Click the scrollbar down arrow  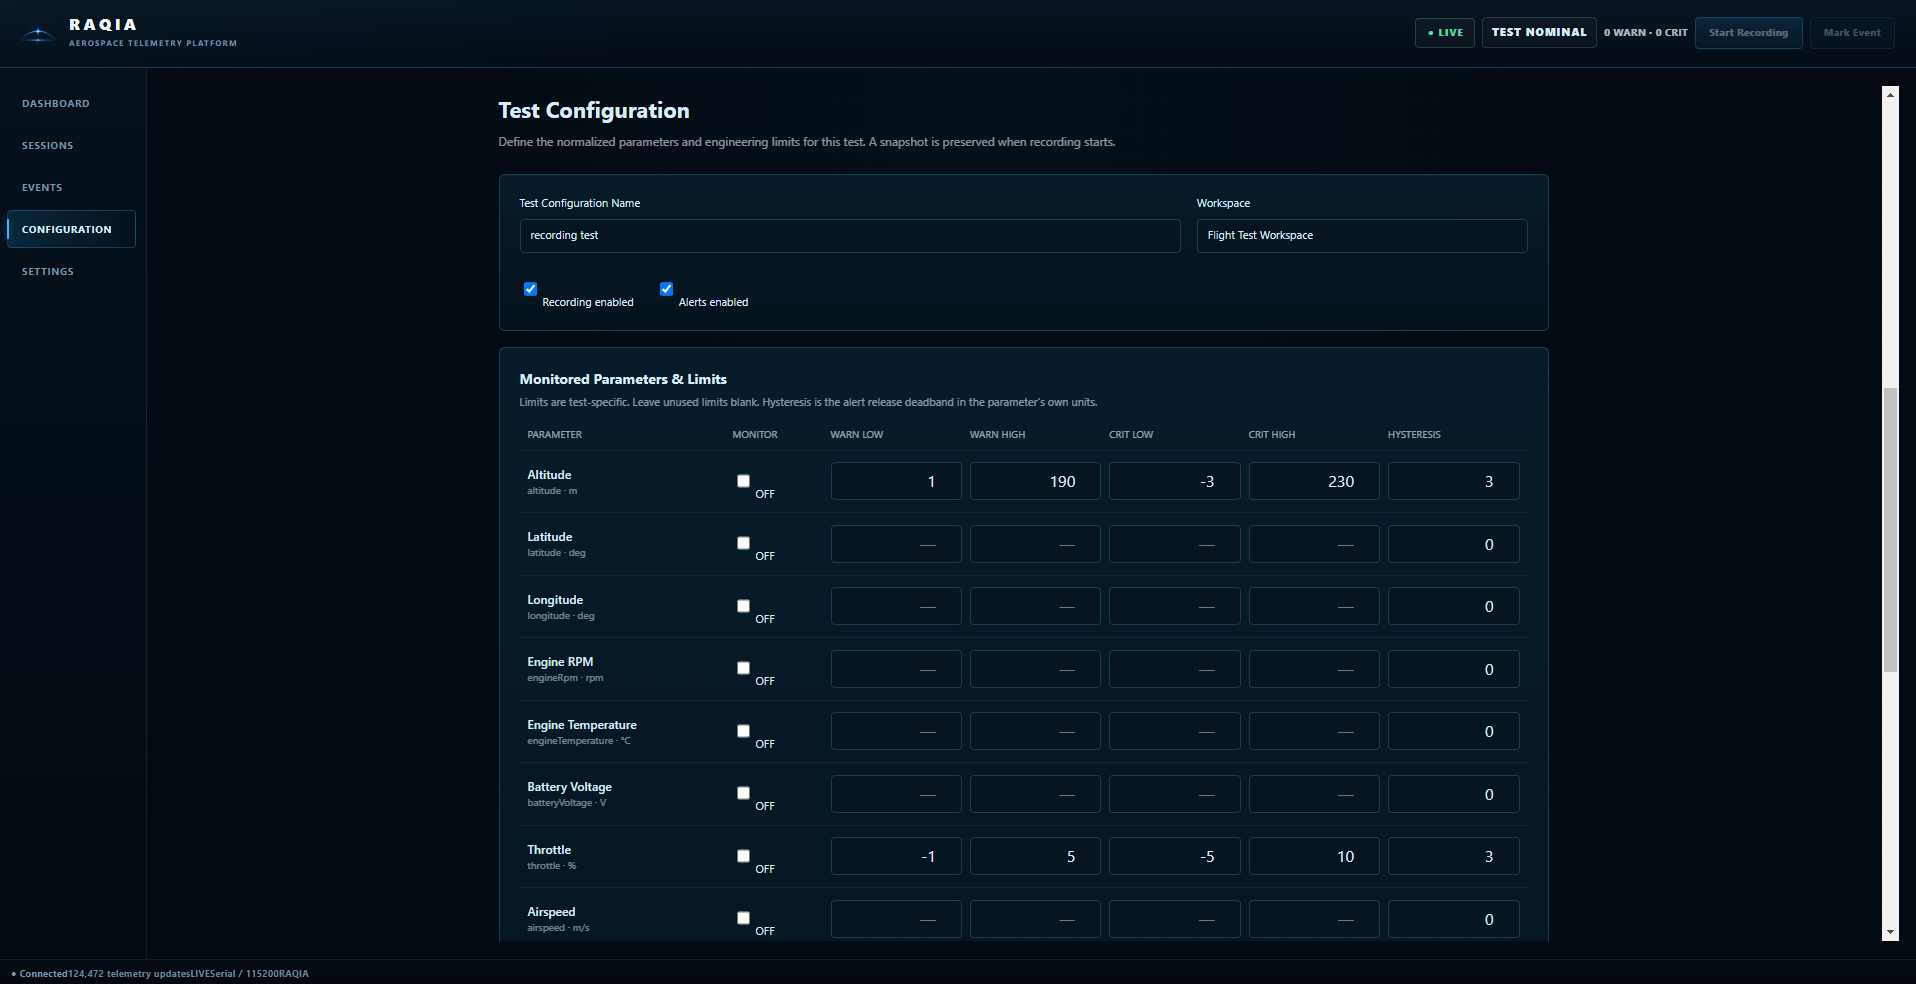(1890, 932)
